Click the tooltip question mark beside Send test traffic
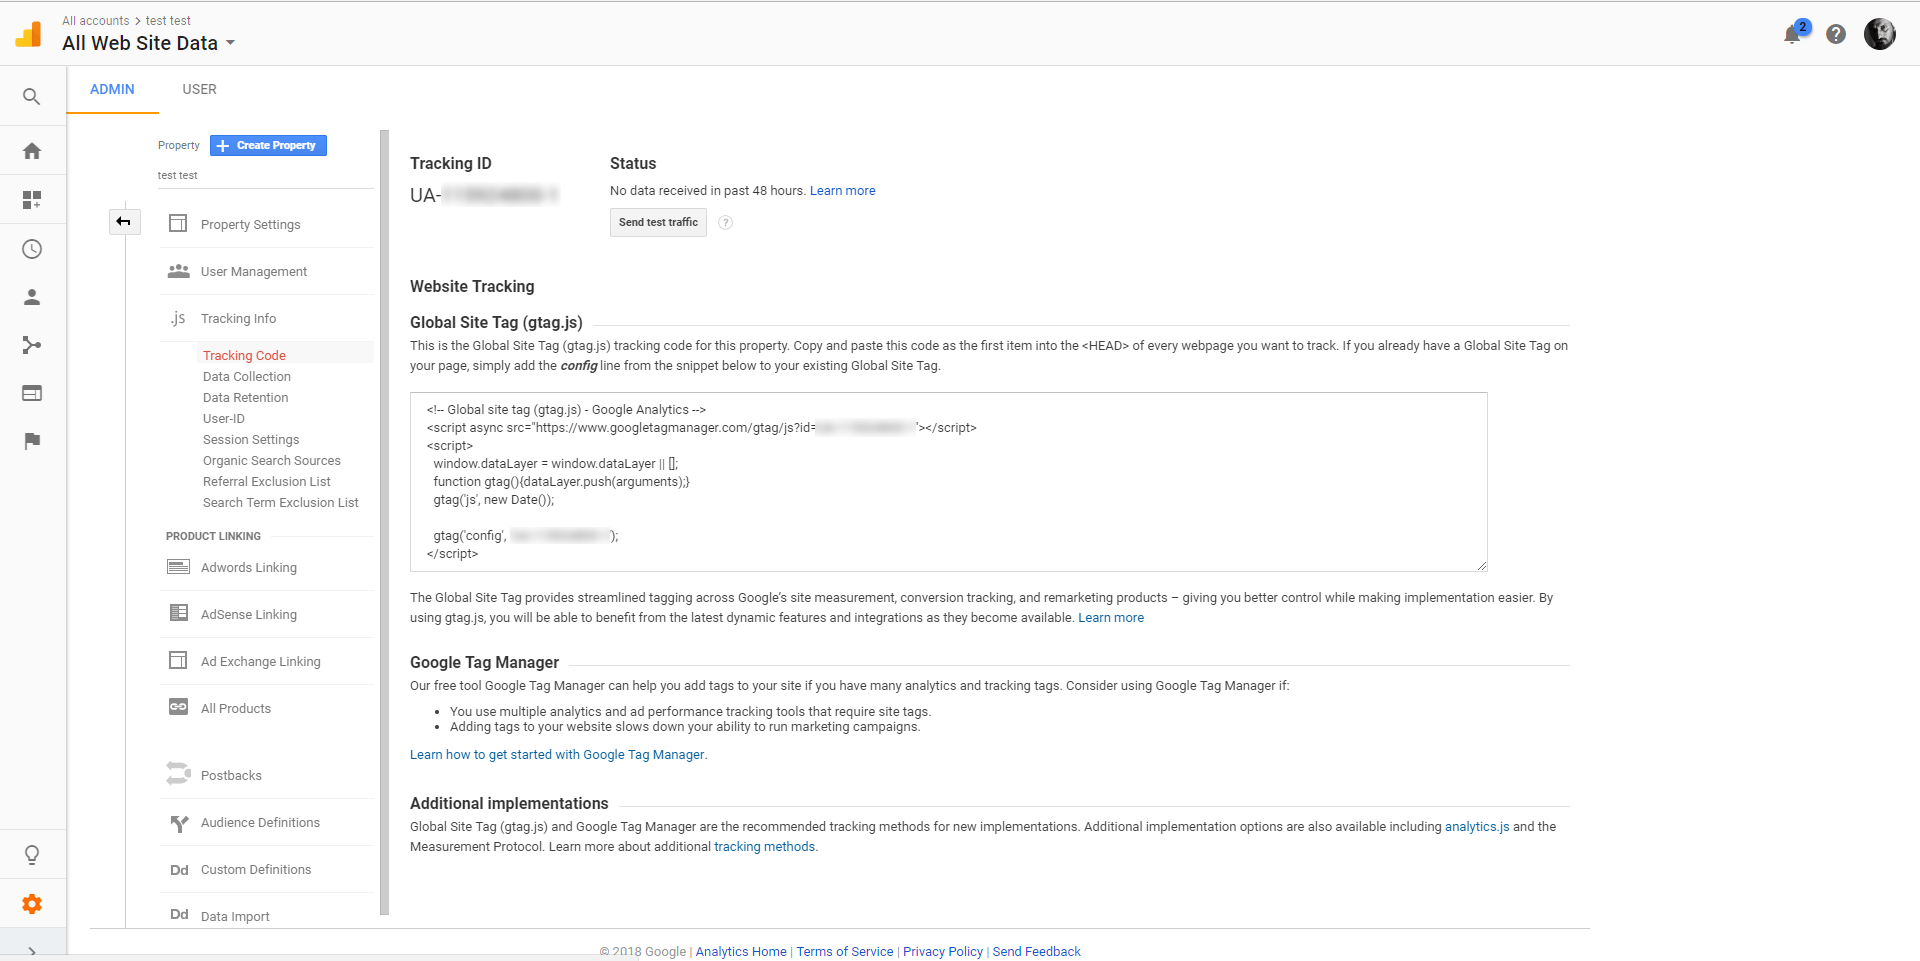The image size is (1920, 961). point(726,223)
